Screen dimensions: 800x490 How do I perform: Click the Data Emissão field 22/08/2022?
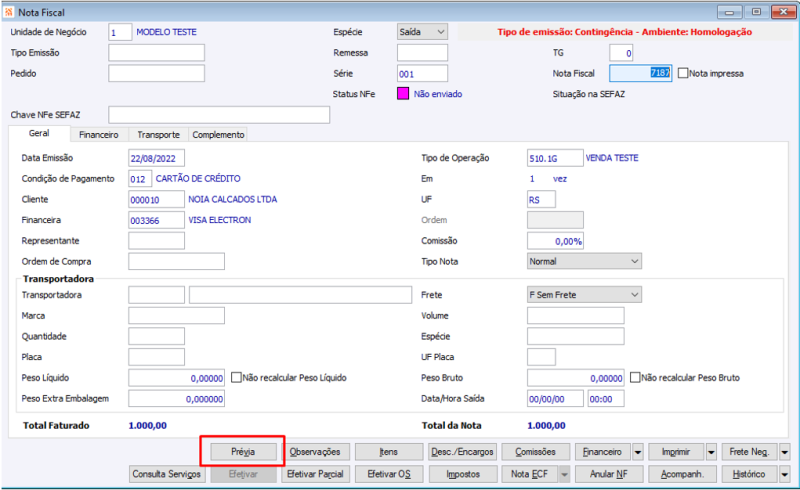(x=156, y=158)
